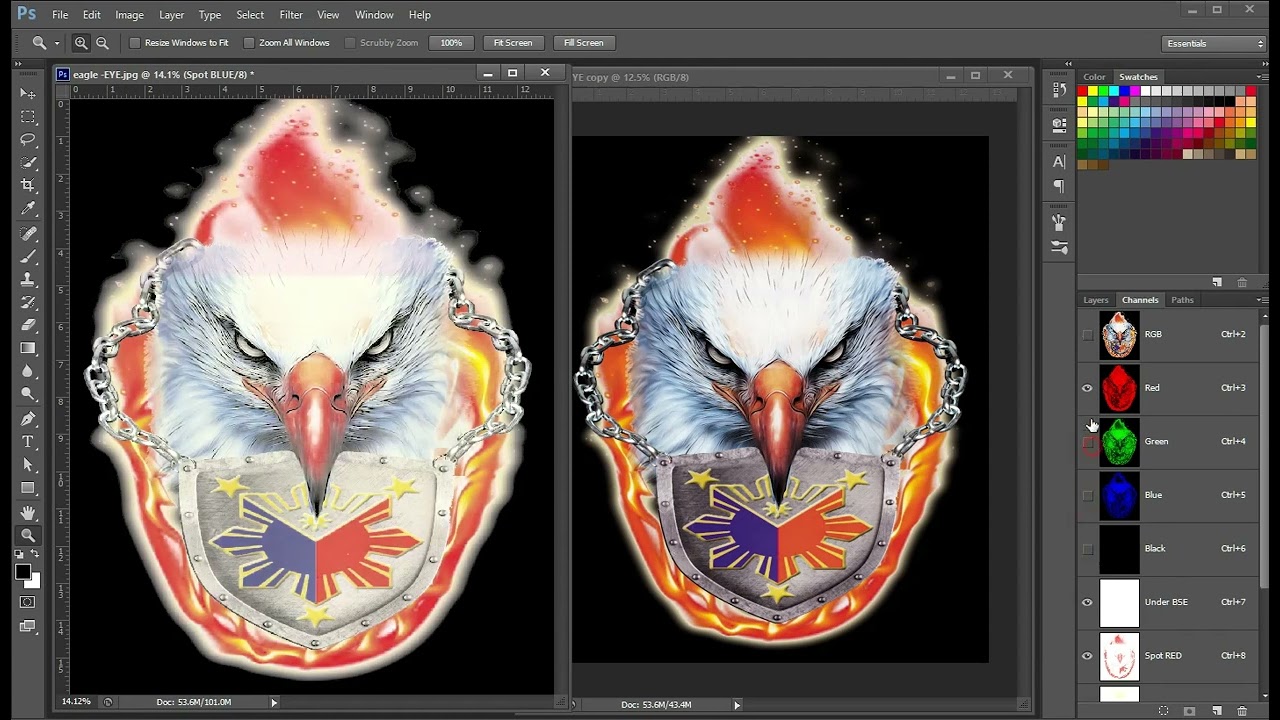Choose Zoom Out mode in options bar
The image size is (1280, 720).
[102, 43]
